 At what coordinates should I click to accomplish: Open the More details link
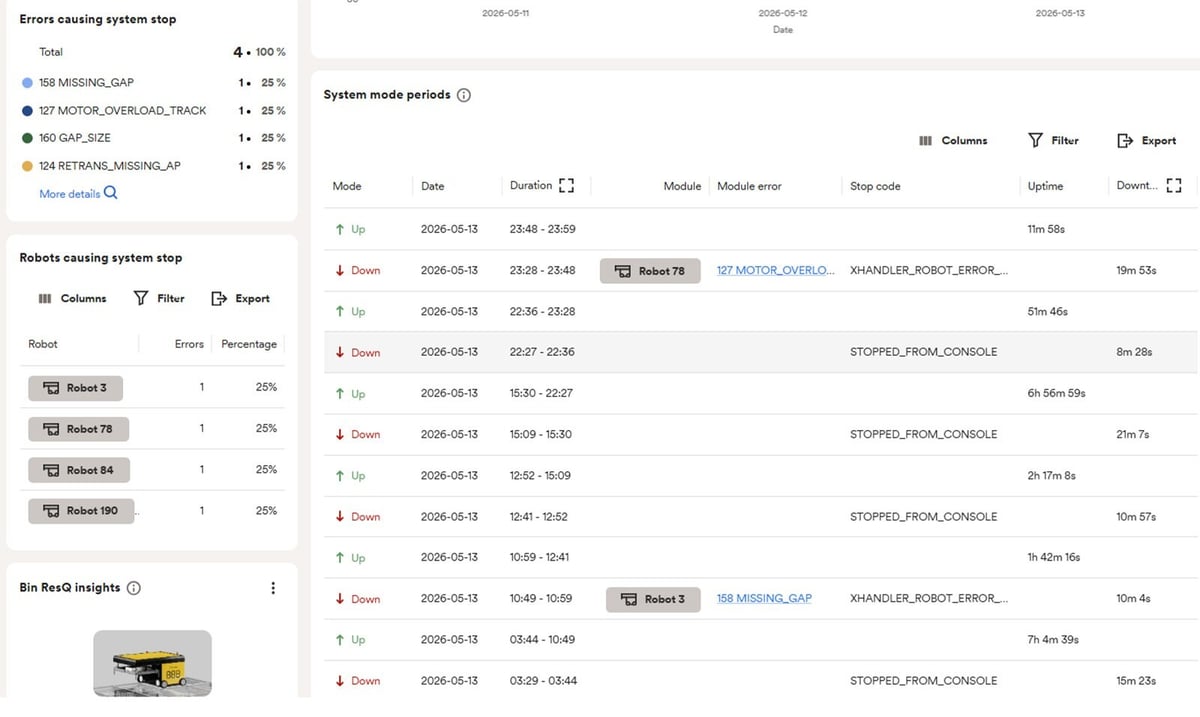pyautogui.click(x=70, y=194)
